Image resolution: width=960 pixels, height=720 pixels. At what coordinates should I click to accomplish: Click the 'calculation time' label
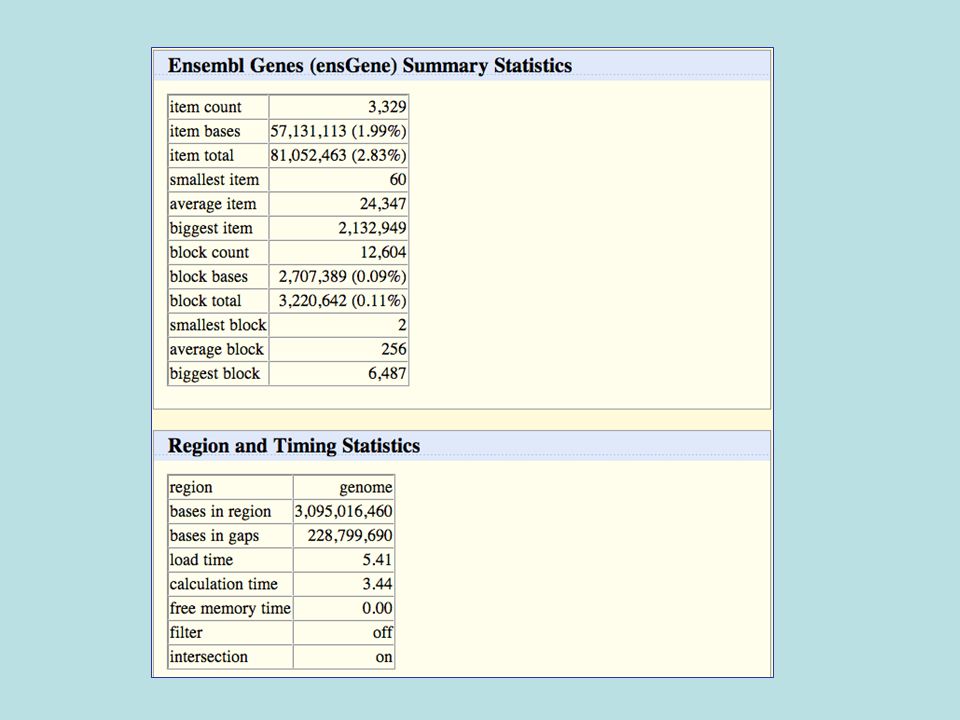click(x=223, y=584)
